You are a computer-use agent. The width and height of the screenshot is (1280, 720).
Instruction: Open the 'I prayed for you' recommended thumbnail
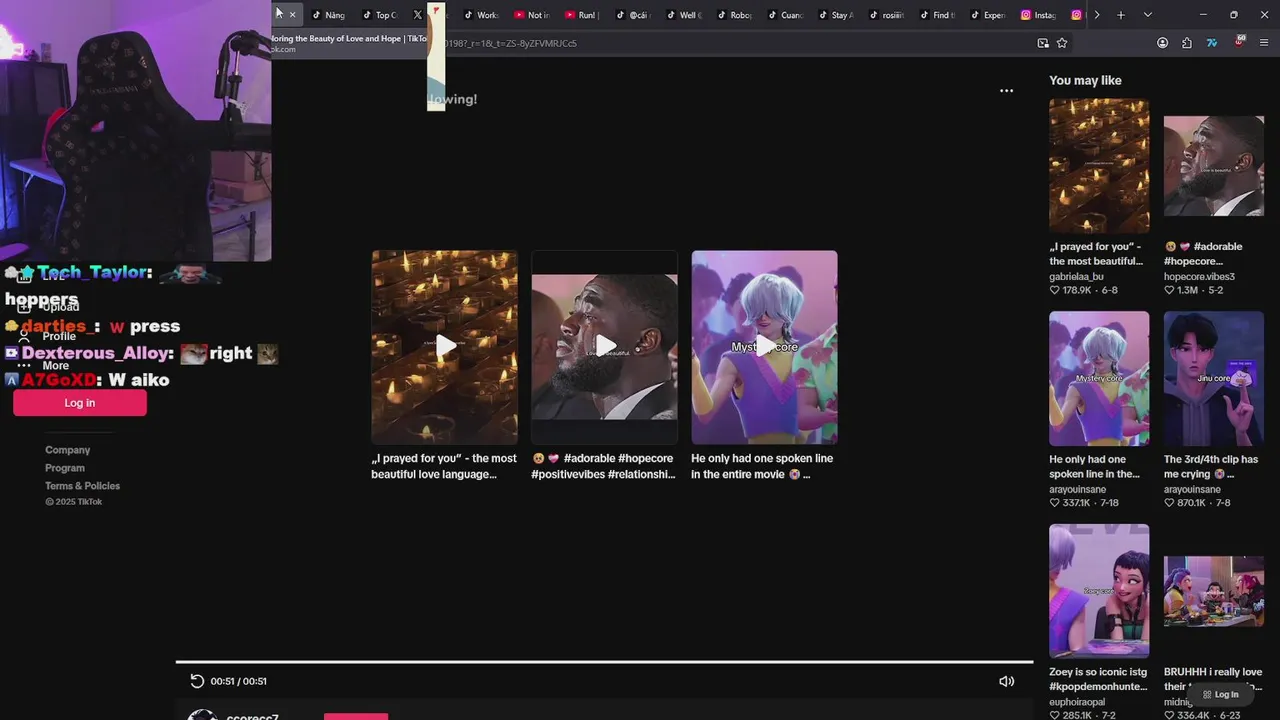[x=1099, y=165]
